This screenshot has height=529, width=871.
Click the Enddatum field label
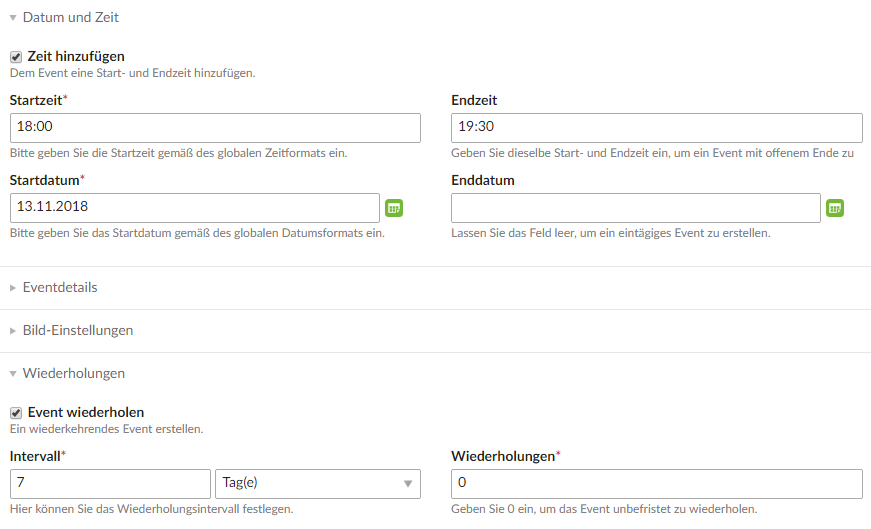point(483,181)
